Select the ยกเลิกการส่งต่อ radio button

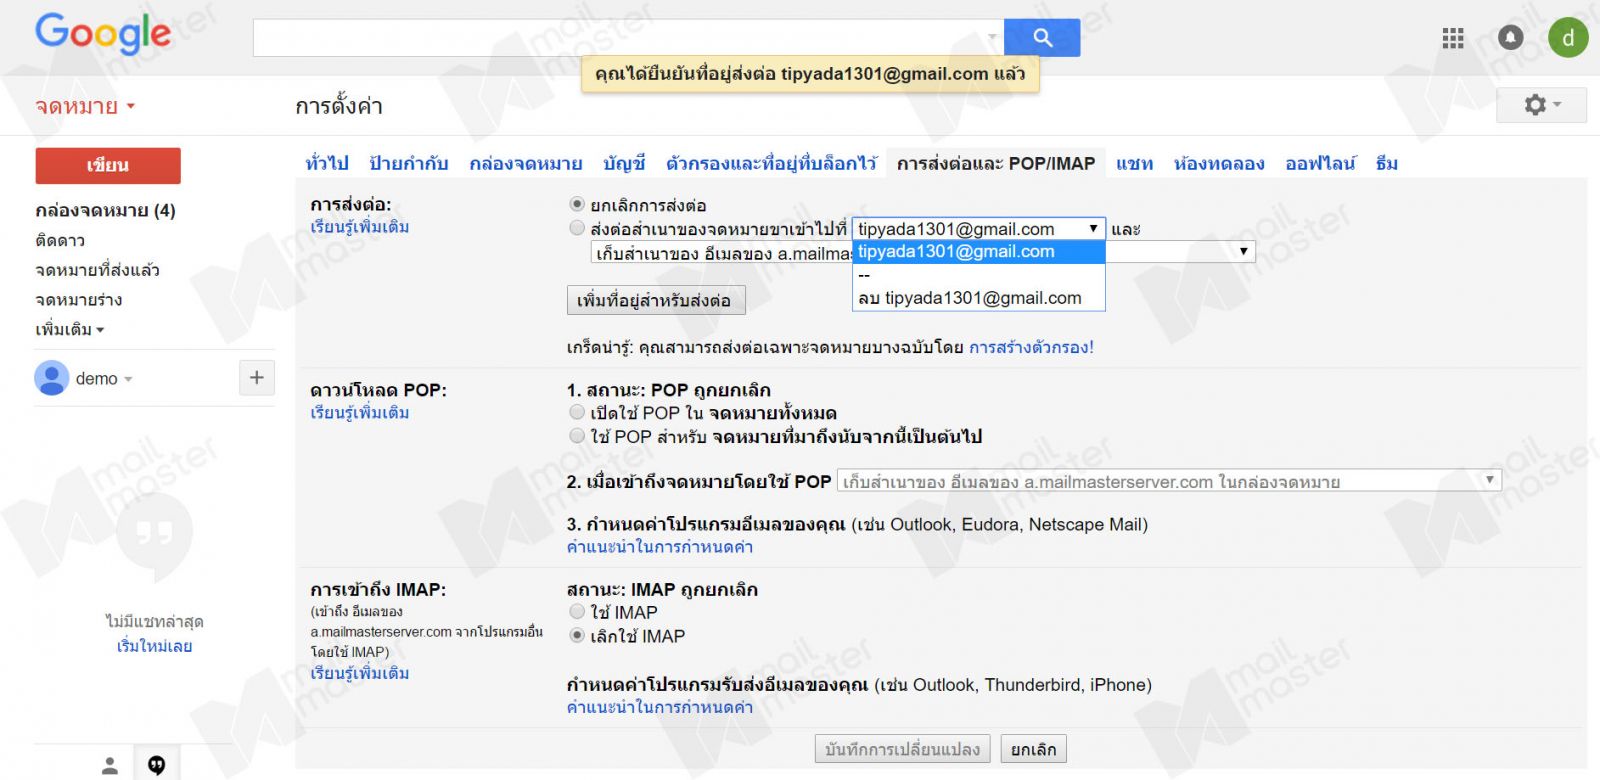pyautogui.click(x=577, y=204)
